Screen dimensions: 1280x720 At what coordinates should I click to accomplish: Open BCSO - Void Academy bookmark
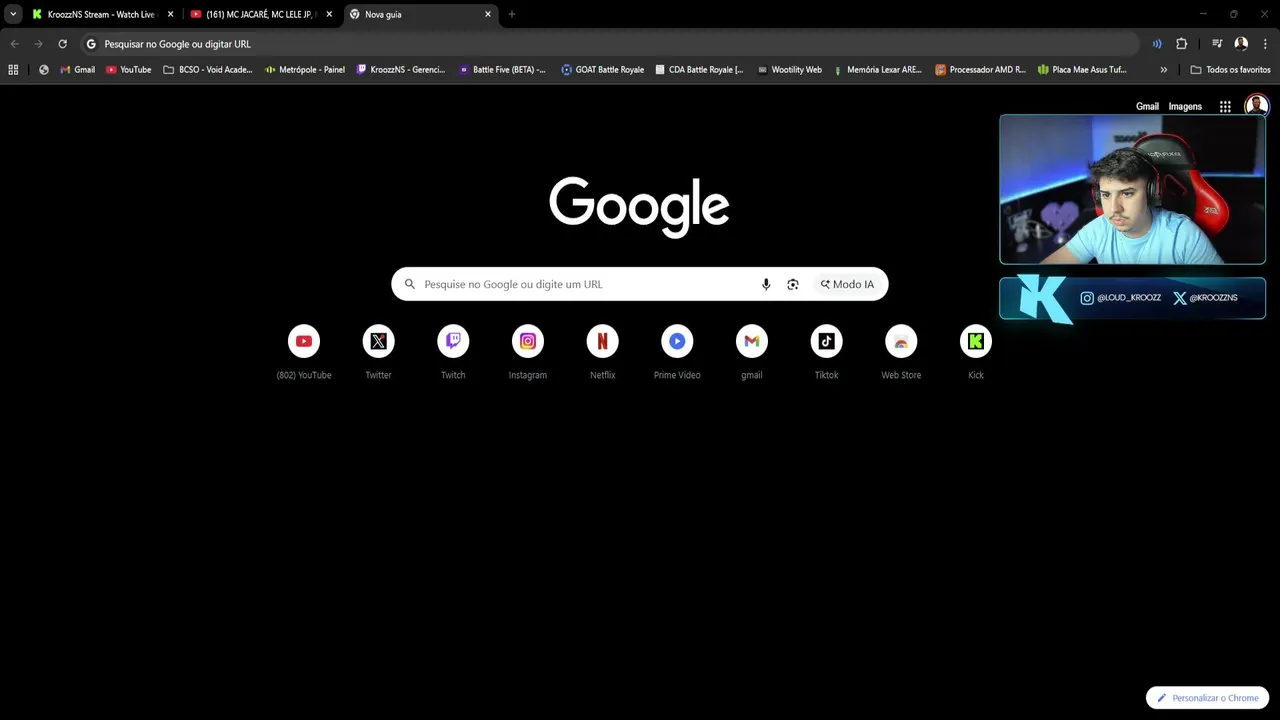point(208,70)
